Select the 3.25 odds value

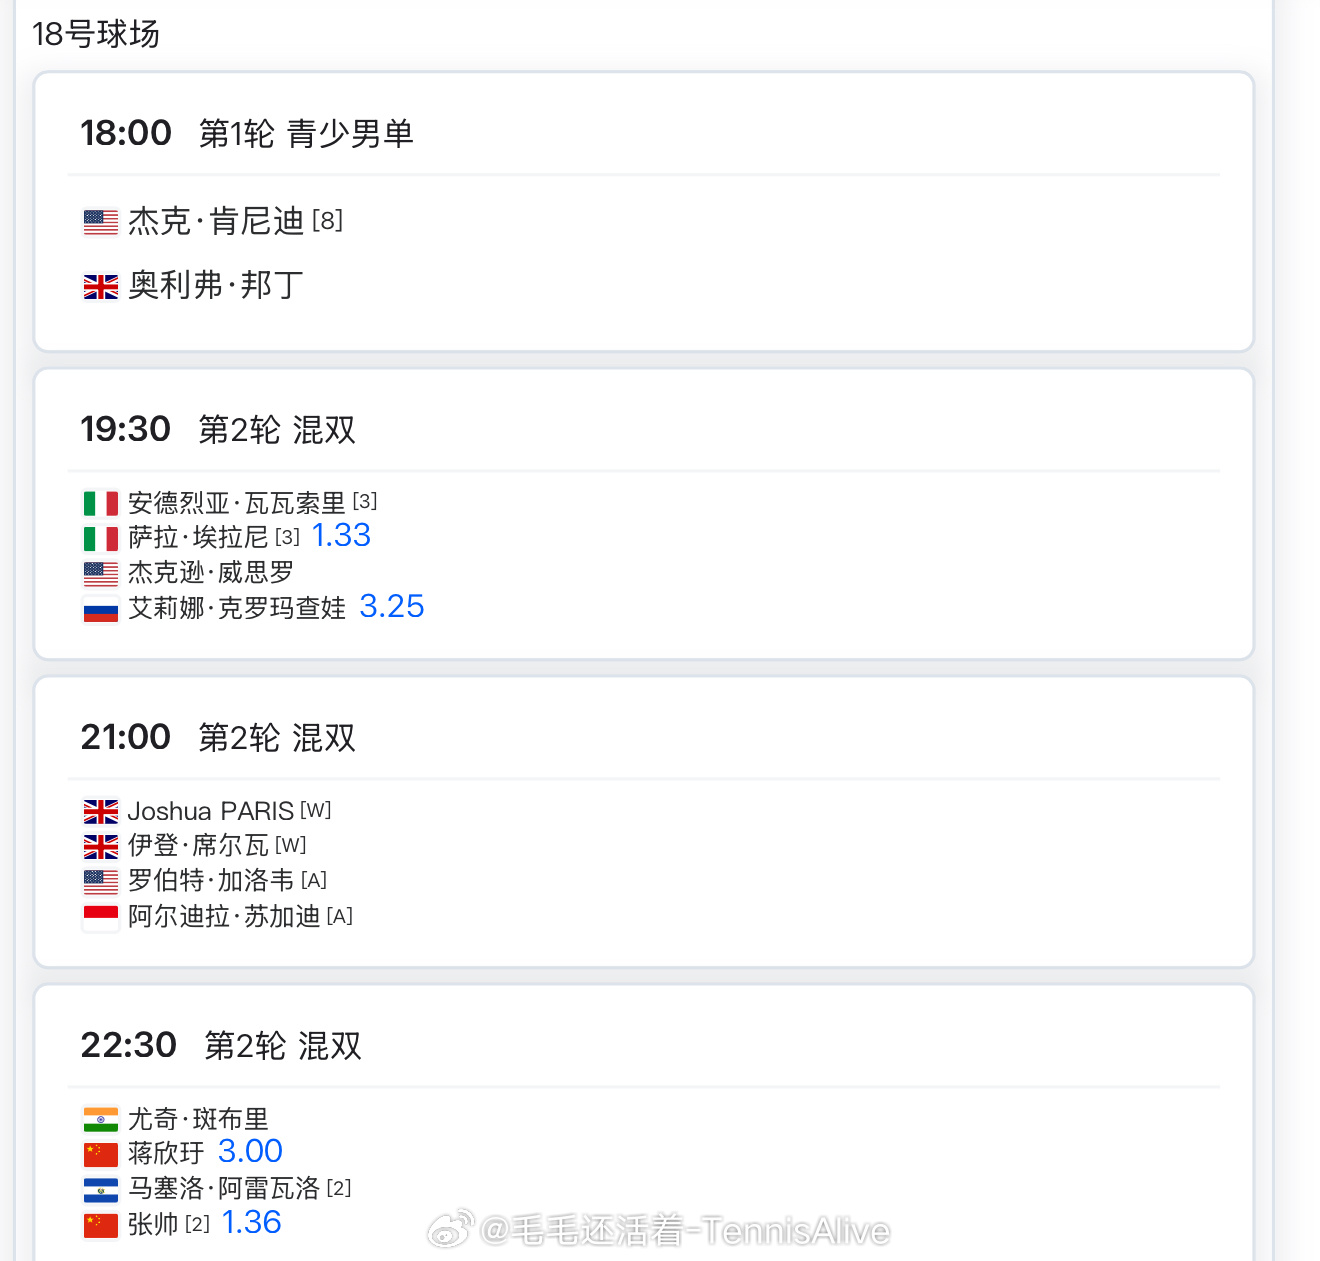tap(392, 607)
